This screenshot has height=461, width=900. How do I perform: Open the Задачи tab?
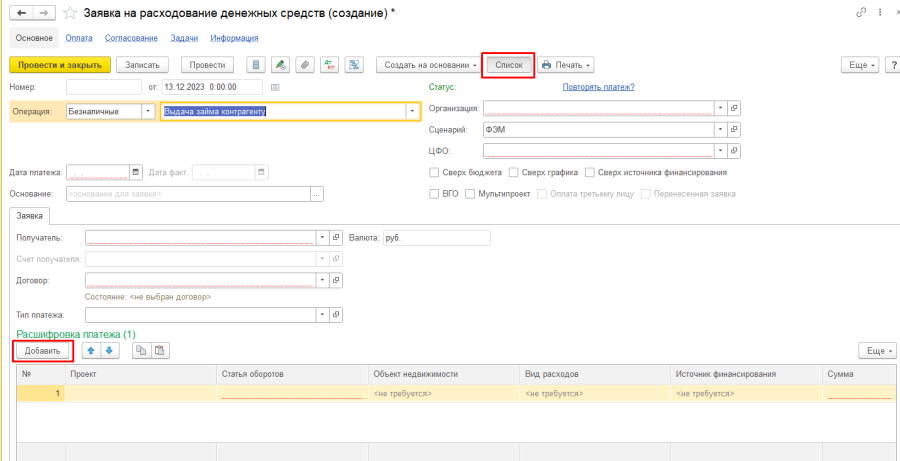coord(184,38)
